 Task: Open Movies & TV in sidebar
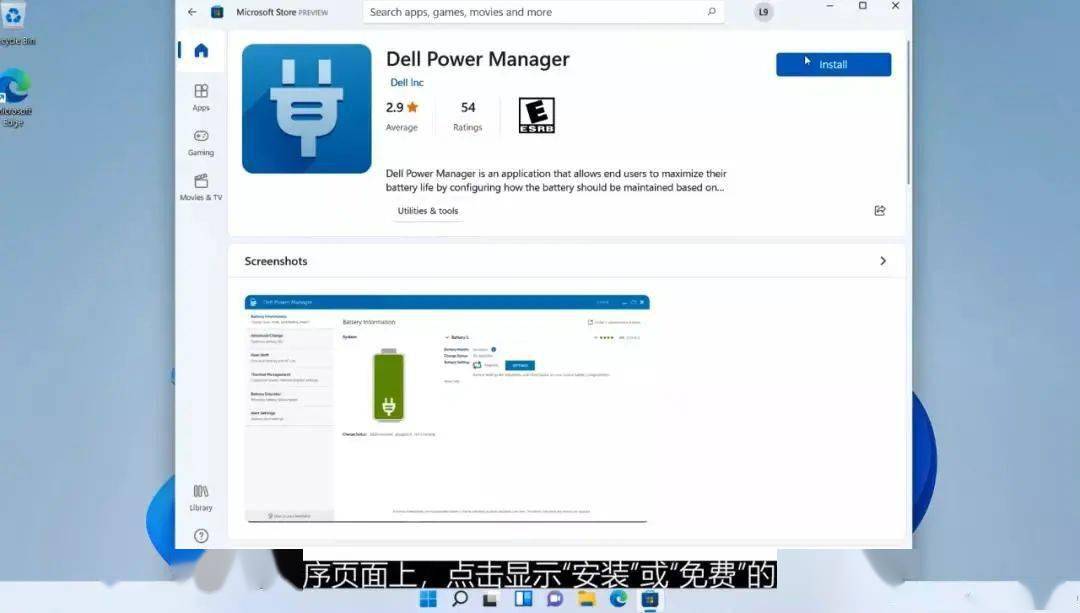coord(201,187)
